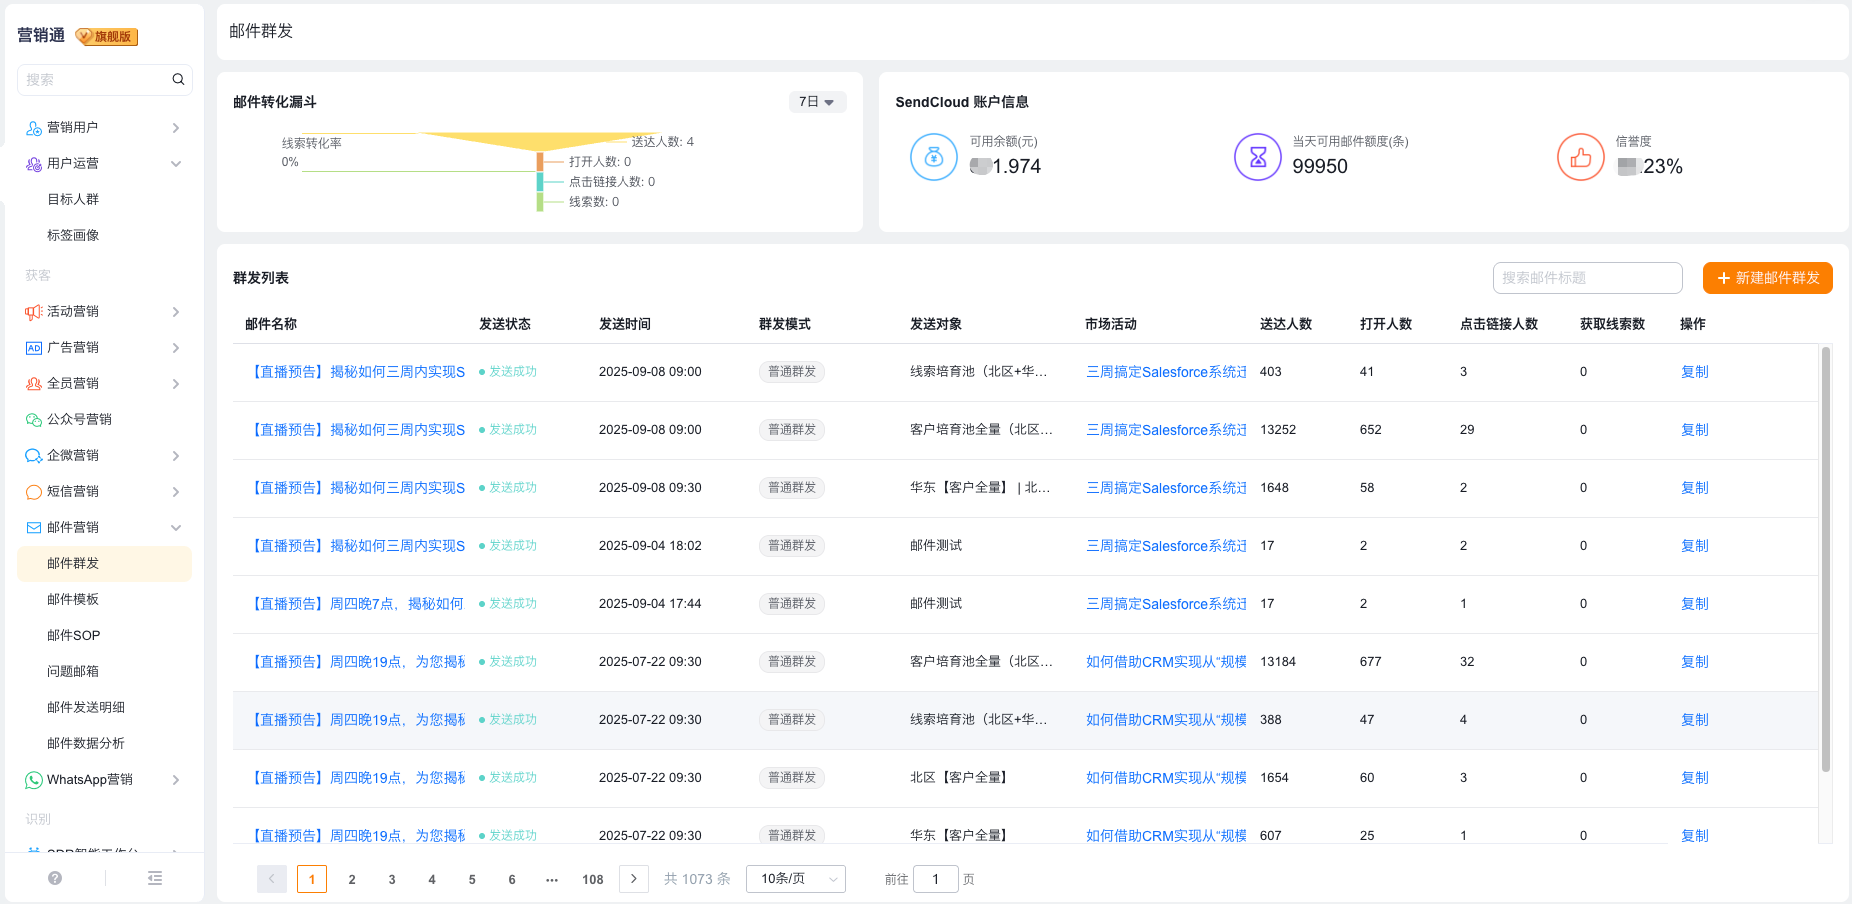
Task: Go to page 3 in pagination
Action: point(392,879)
